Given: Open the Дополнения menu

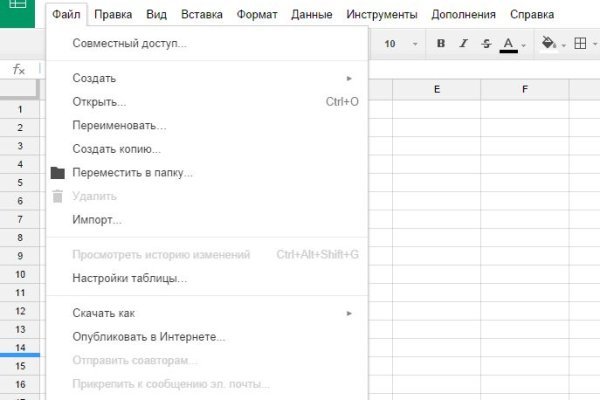Looking at the screenshot, I should [x=465, y=15].
